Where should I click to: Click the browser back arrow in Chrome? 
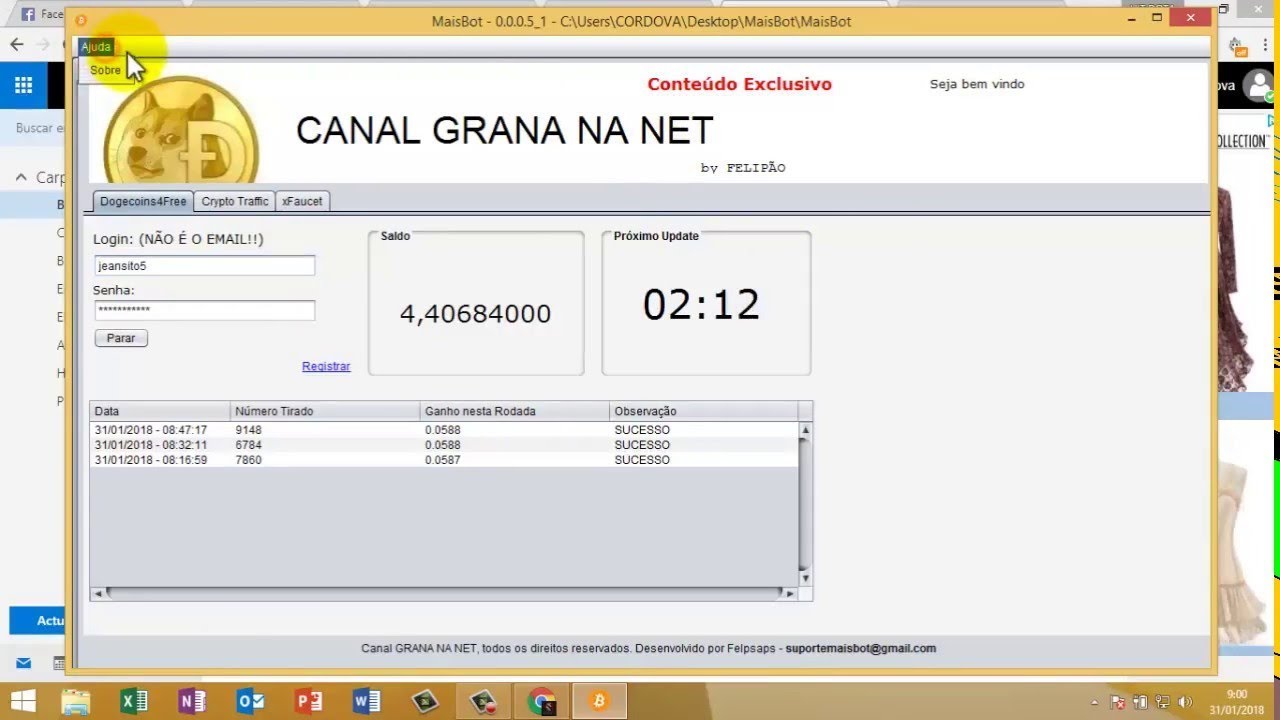[x=17, y=45]
